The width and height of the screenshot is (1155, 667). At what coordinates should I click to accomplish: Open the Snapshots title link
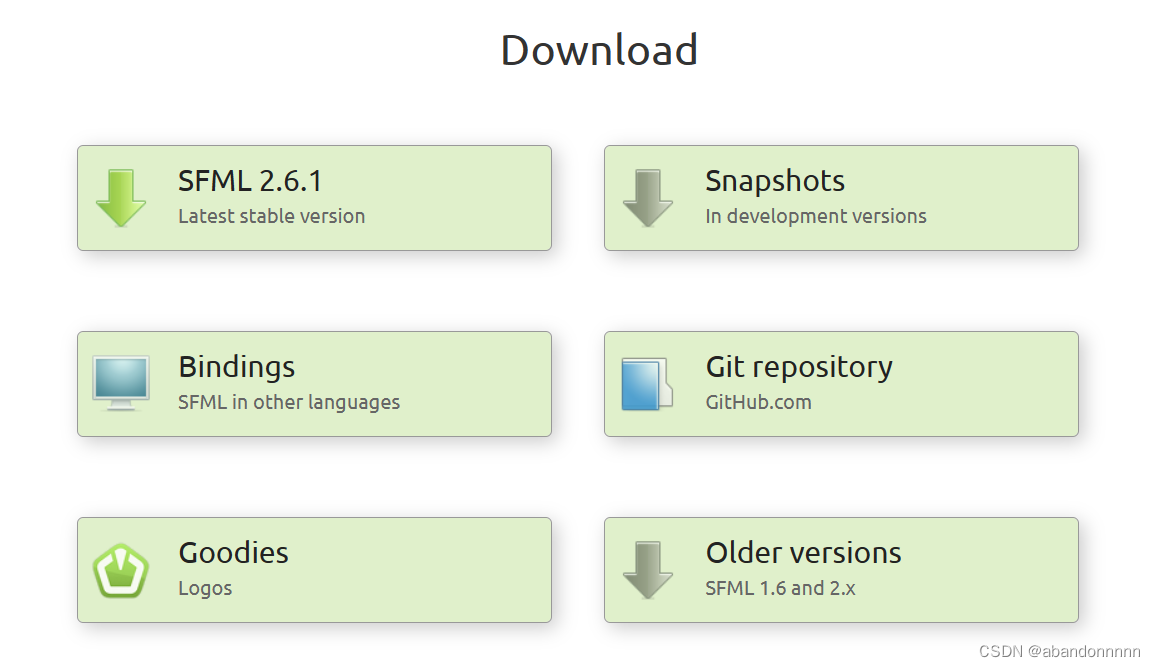(x=775, y=181)
